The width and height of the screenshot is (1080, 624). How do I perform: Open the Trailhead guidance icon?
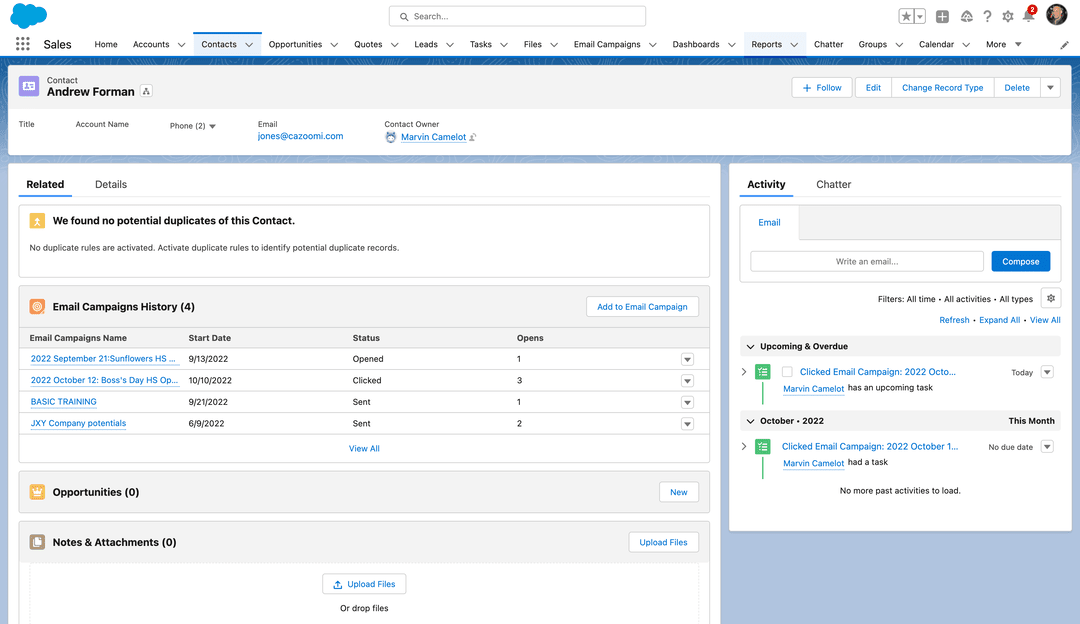tap(965, 15)
